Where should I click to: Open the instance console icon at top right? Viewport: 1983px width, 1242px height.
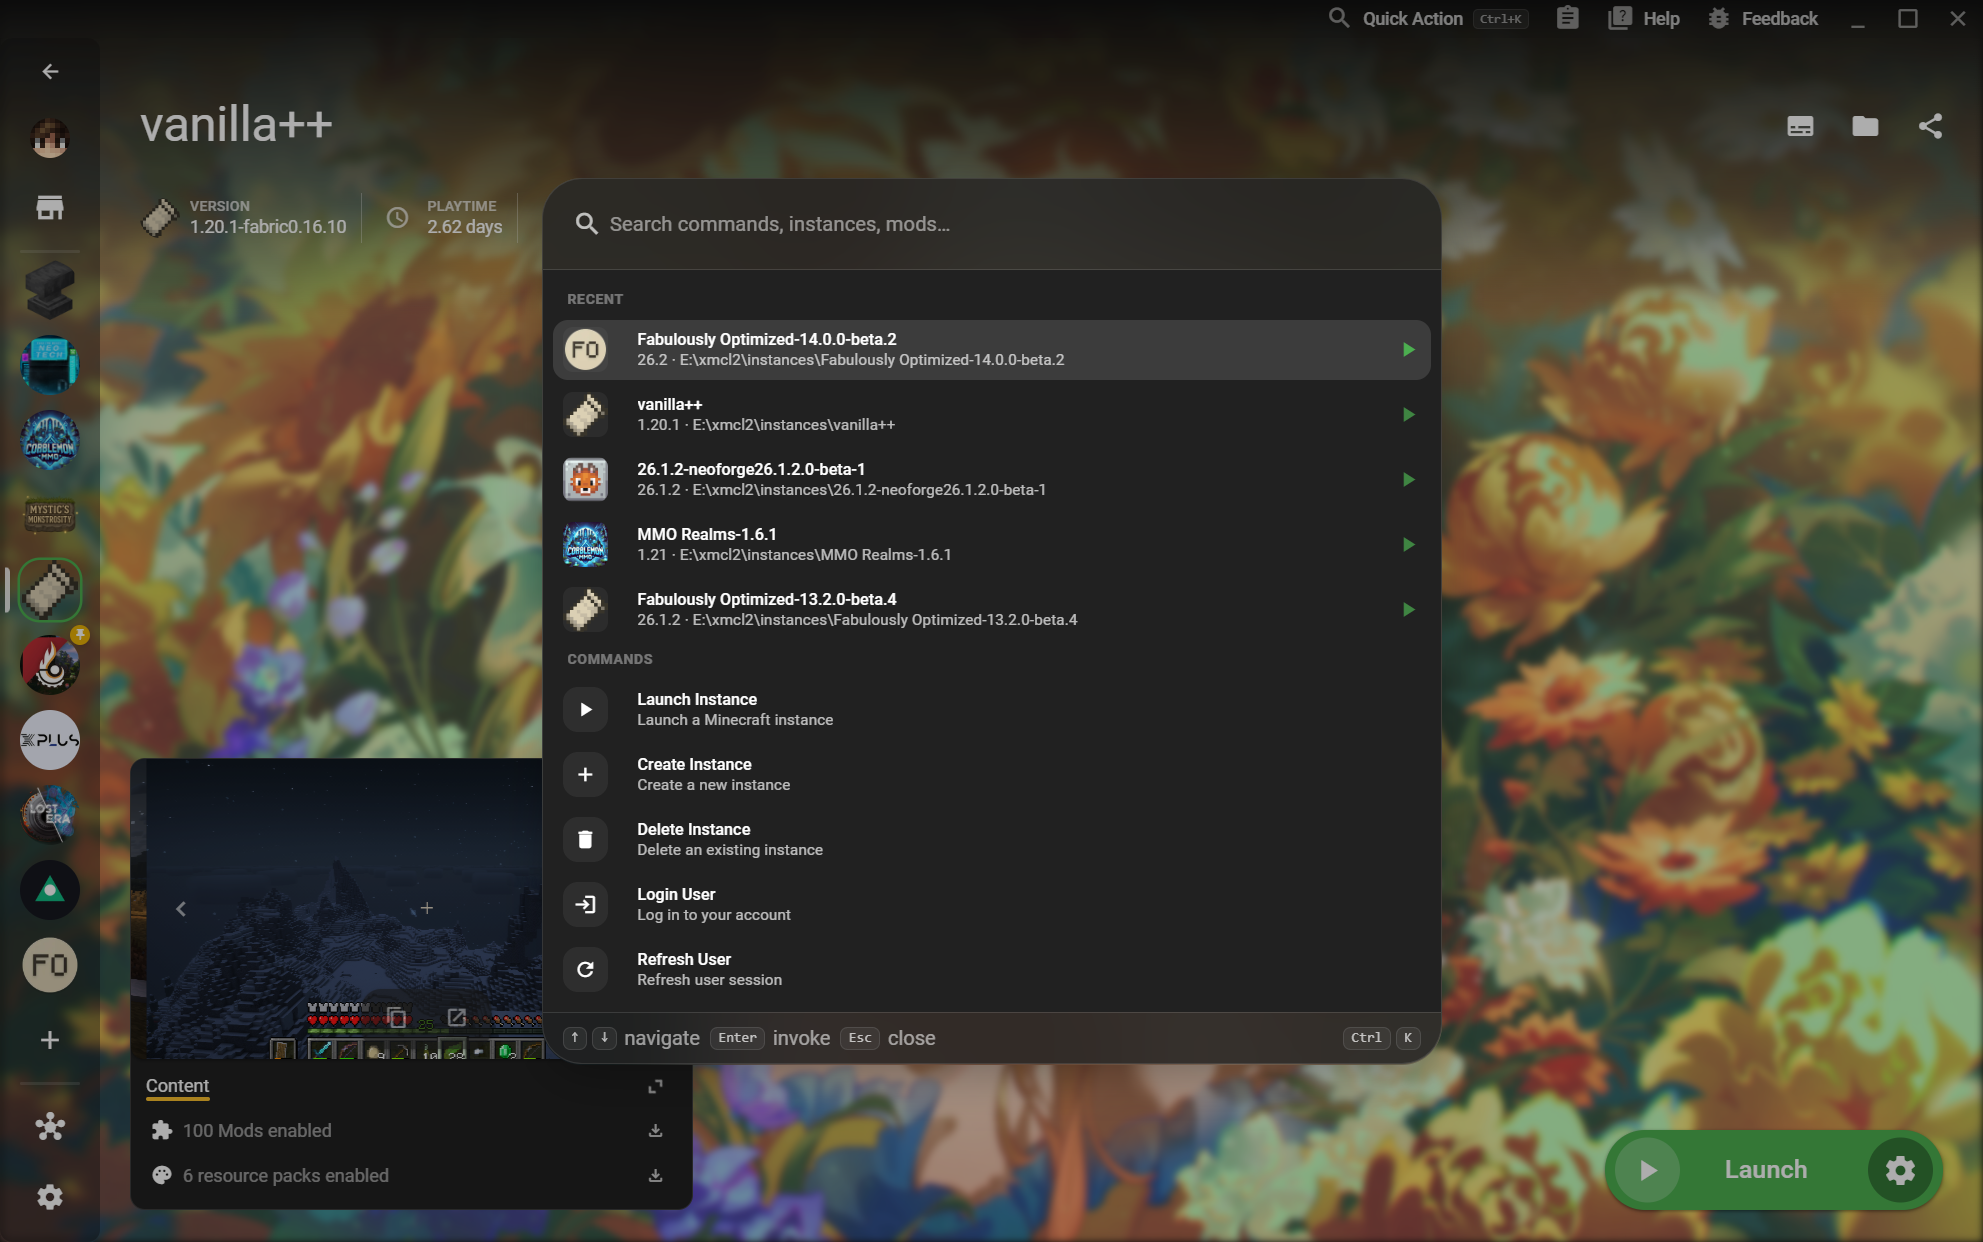[x=1800, y=126]
